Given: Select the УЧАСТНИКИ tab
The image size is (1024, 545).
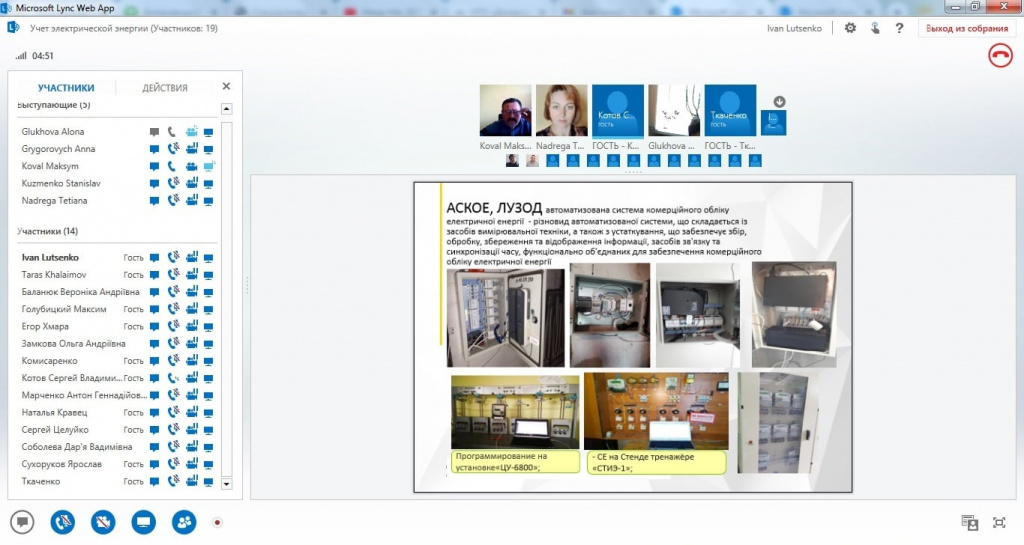Looking at the screenshot, I should pyautogui.click(x=66, y=87).
